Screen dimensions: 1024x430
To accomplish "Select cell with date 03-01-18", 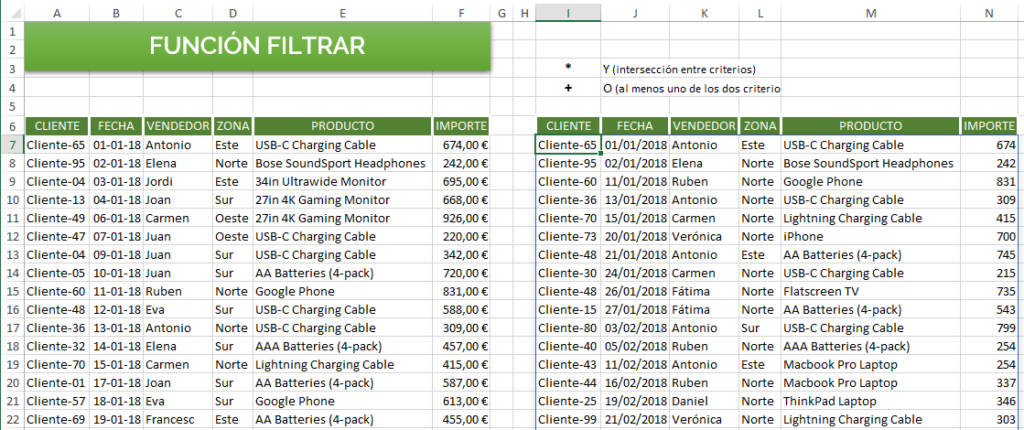I will 116,182.
